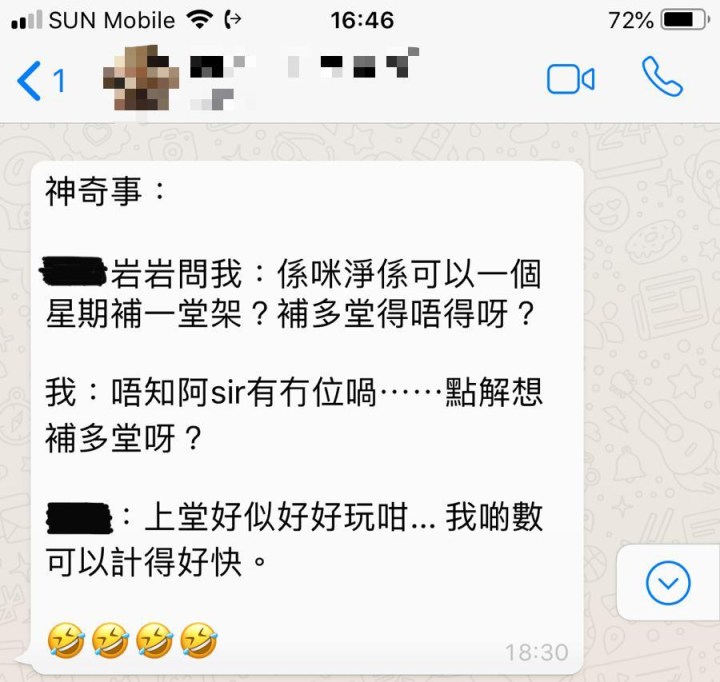Tap the Wi-Fi icon in status bar
This screenshot has height=682, width=720.
coord(199,20)
